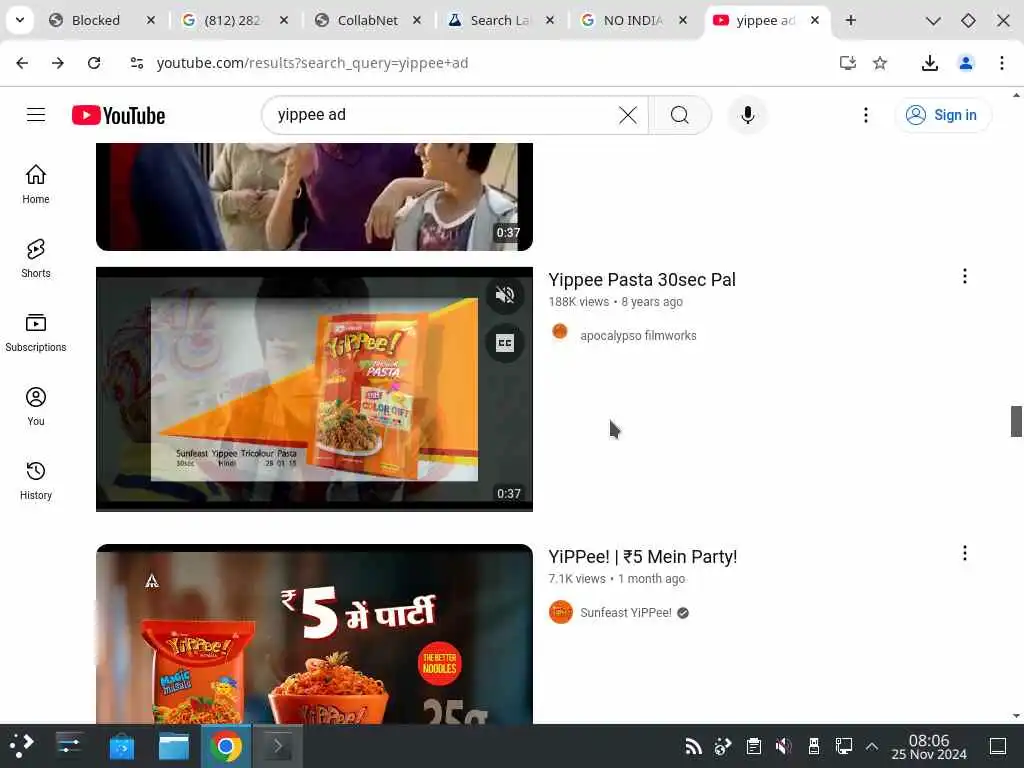The height and width of the screenshot is (768, 1024).
Task: Open more options for ₹5 Mein Party video
Action: pos(965,553)
